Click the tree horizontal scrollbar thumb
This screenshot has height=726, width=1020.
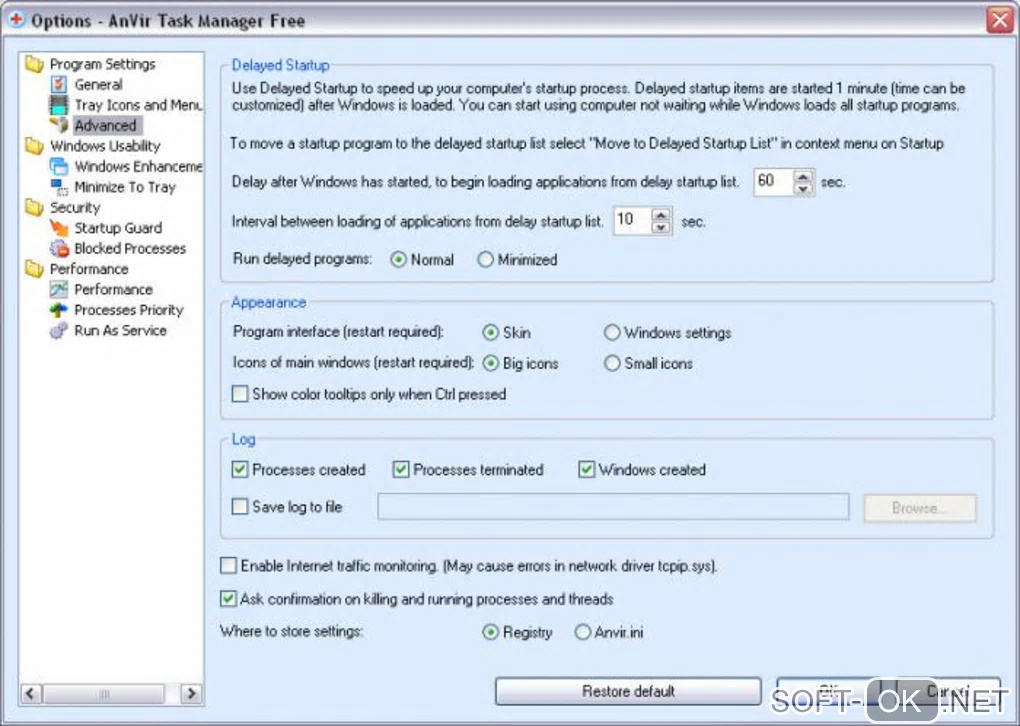(104, 693)
